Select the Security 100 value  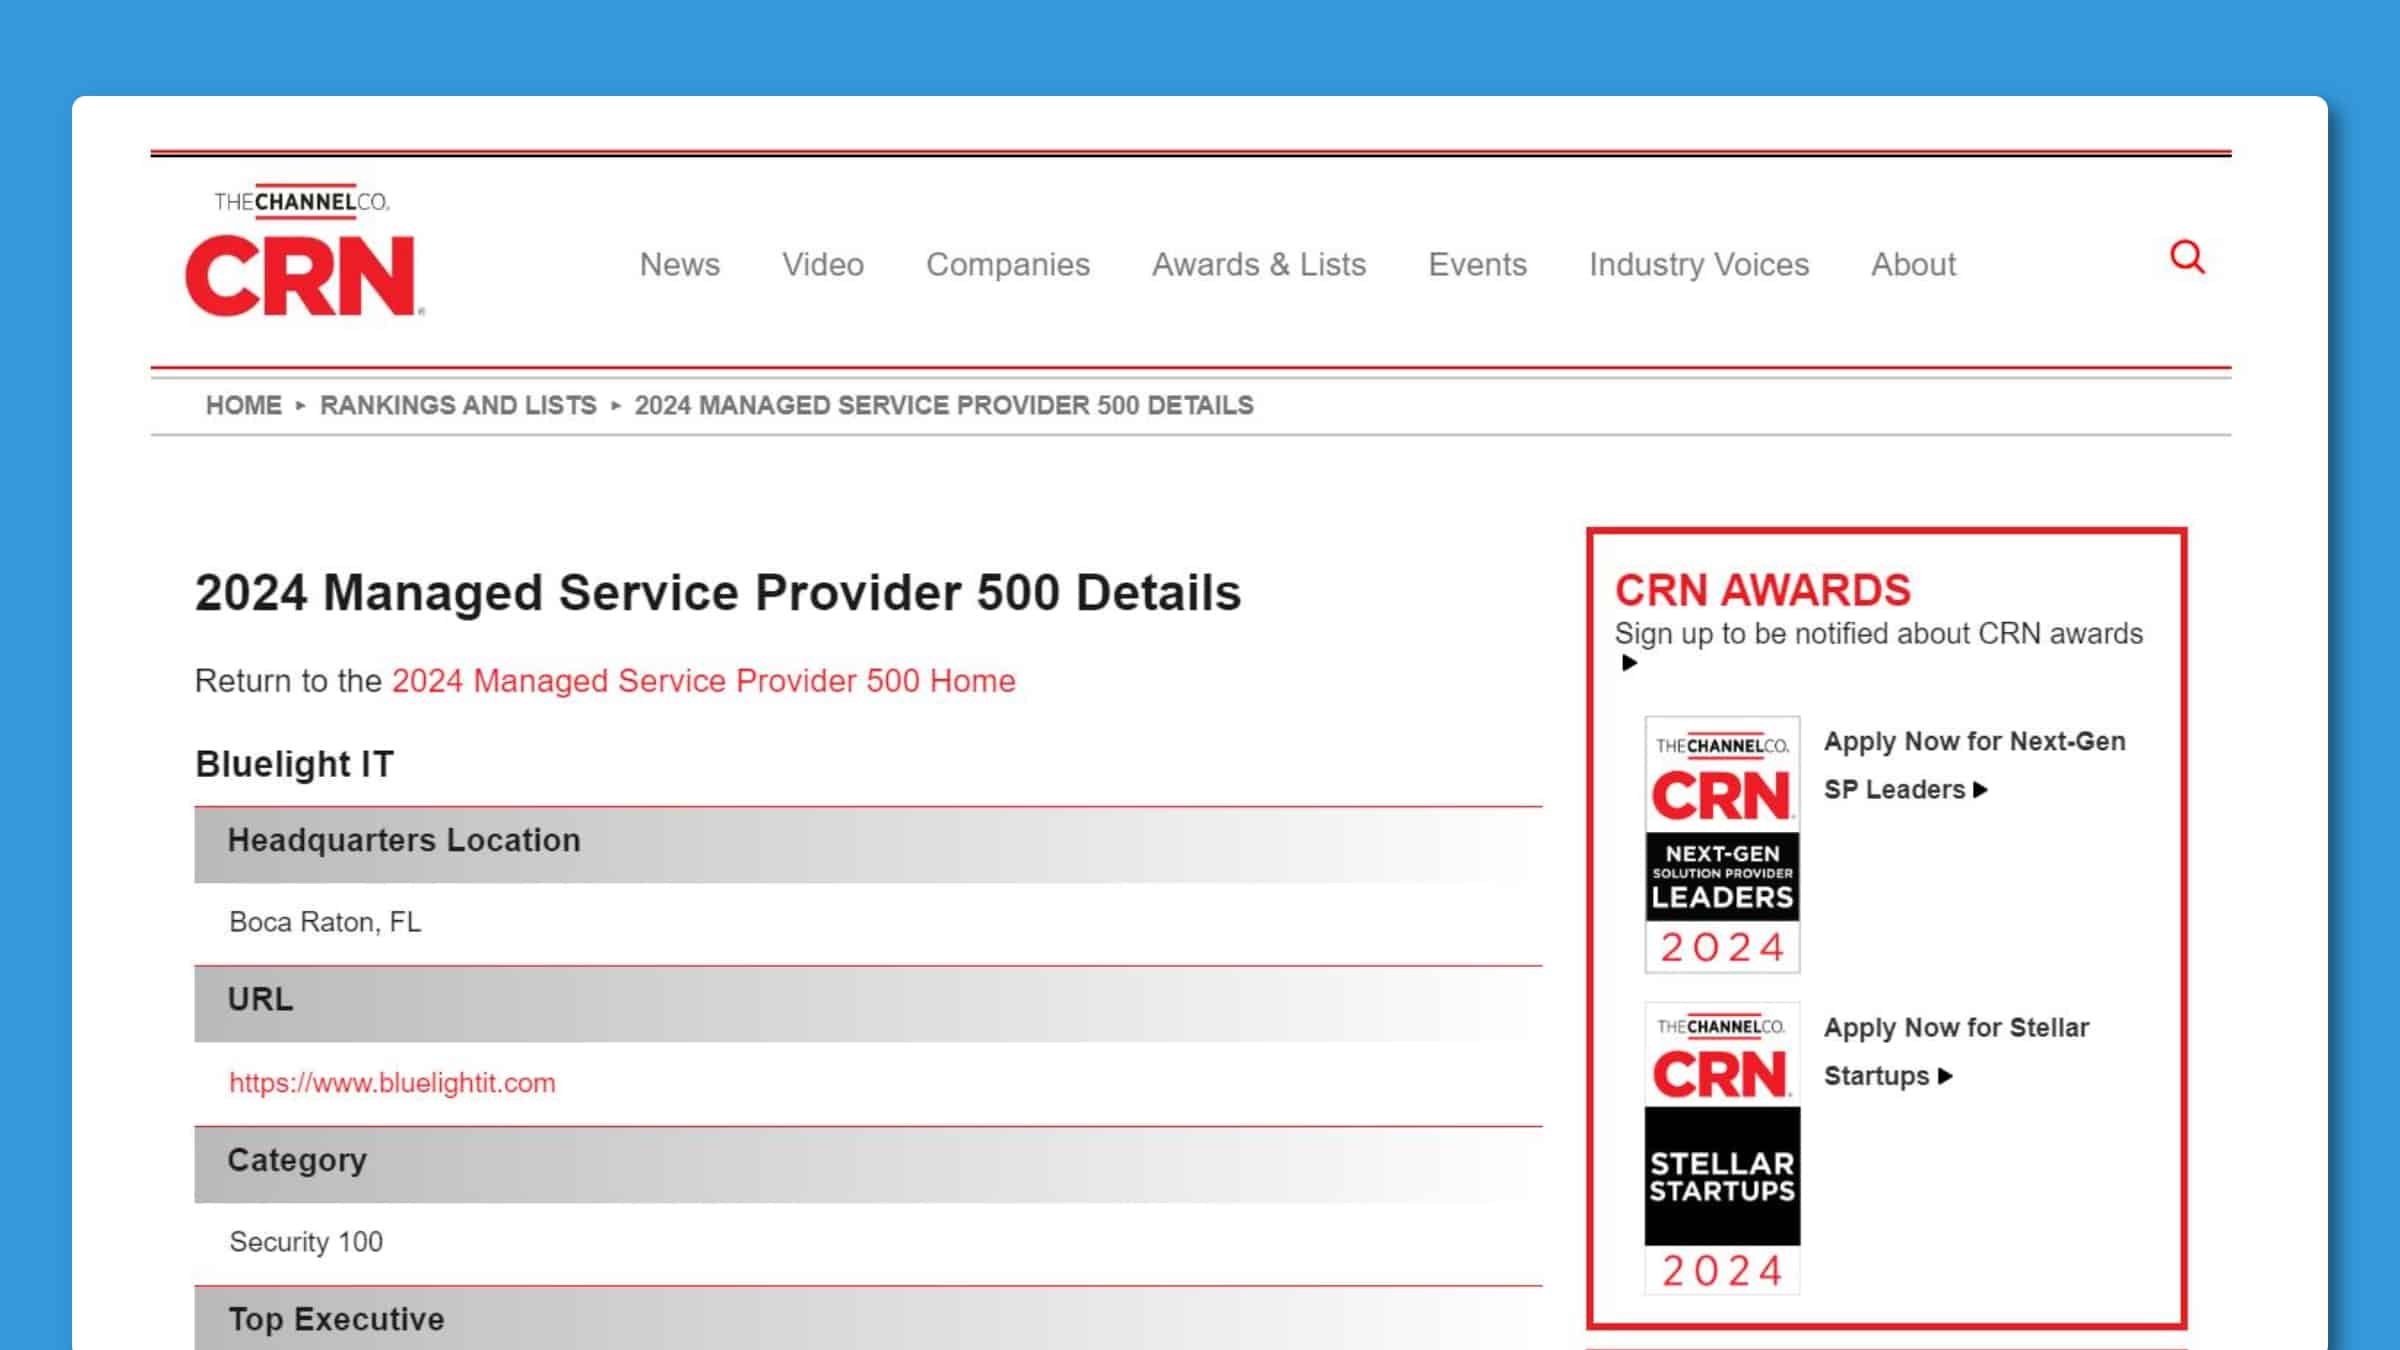(306, 1241)
